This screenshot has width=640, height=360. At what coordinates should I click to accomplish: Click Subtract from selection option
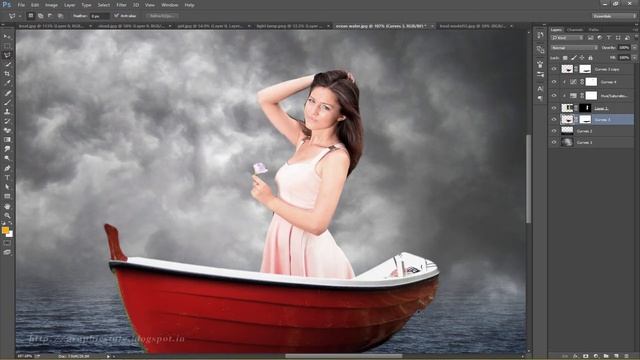[50, 16]
